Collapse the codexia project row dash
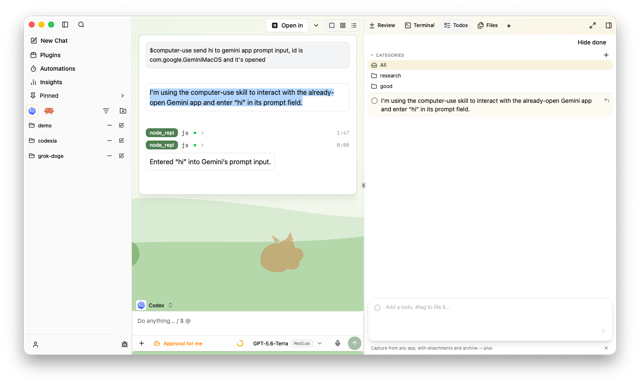 pos(109,140)
